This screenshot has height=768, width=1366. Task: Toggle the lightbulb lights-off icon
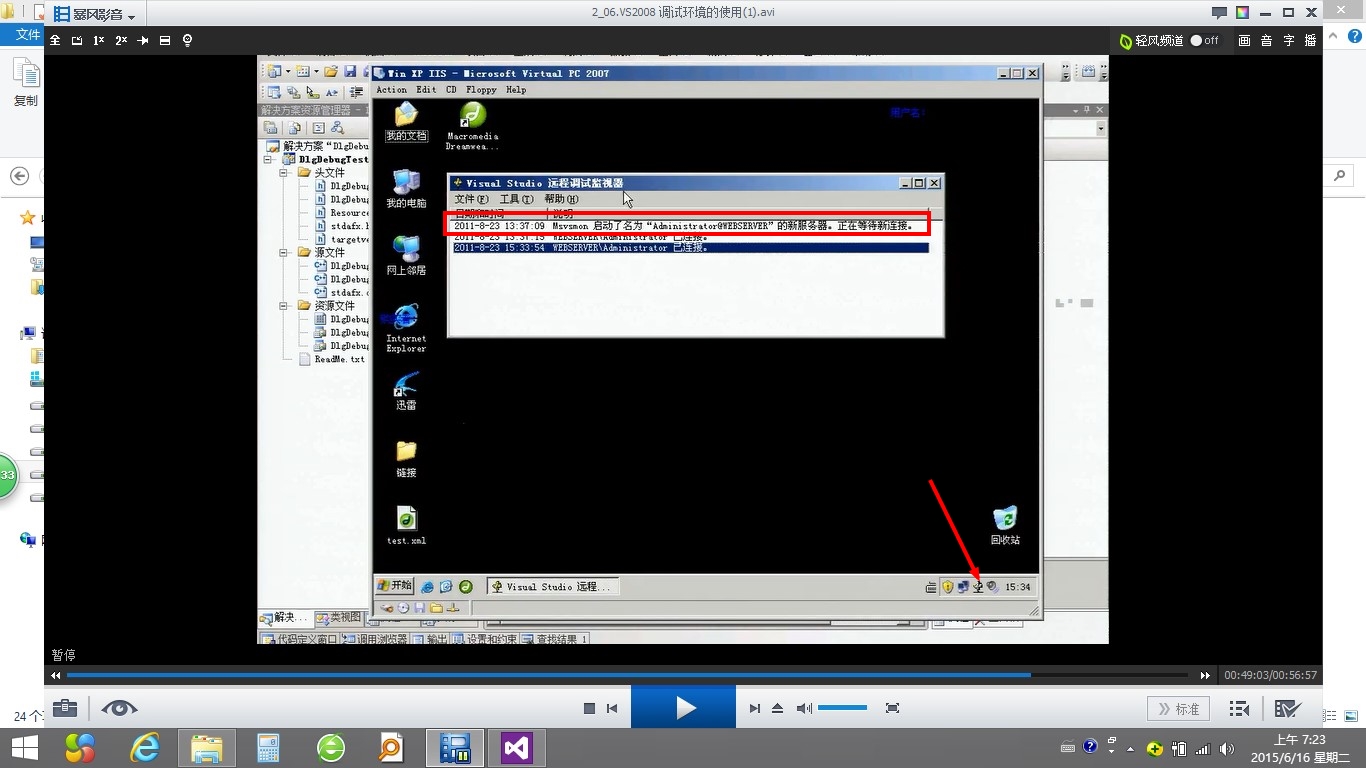tap(187, 40)
